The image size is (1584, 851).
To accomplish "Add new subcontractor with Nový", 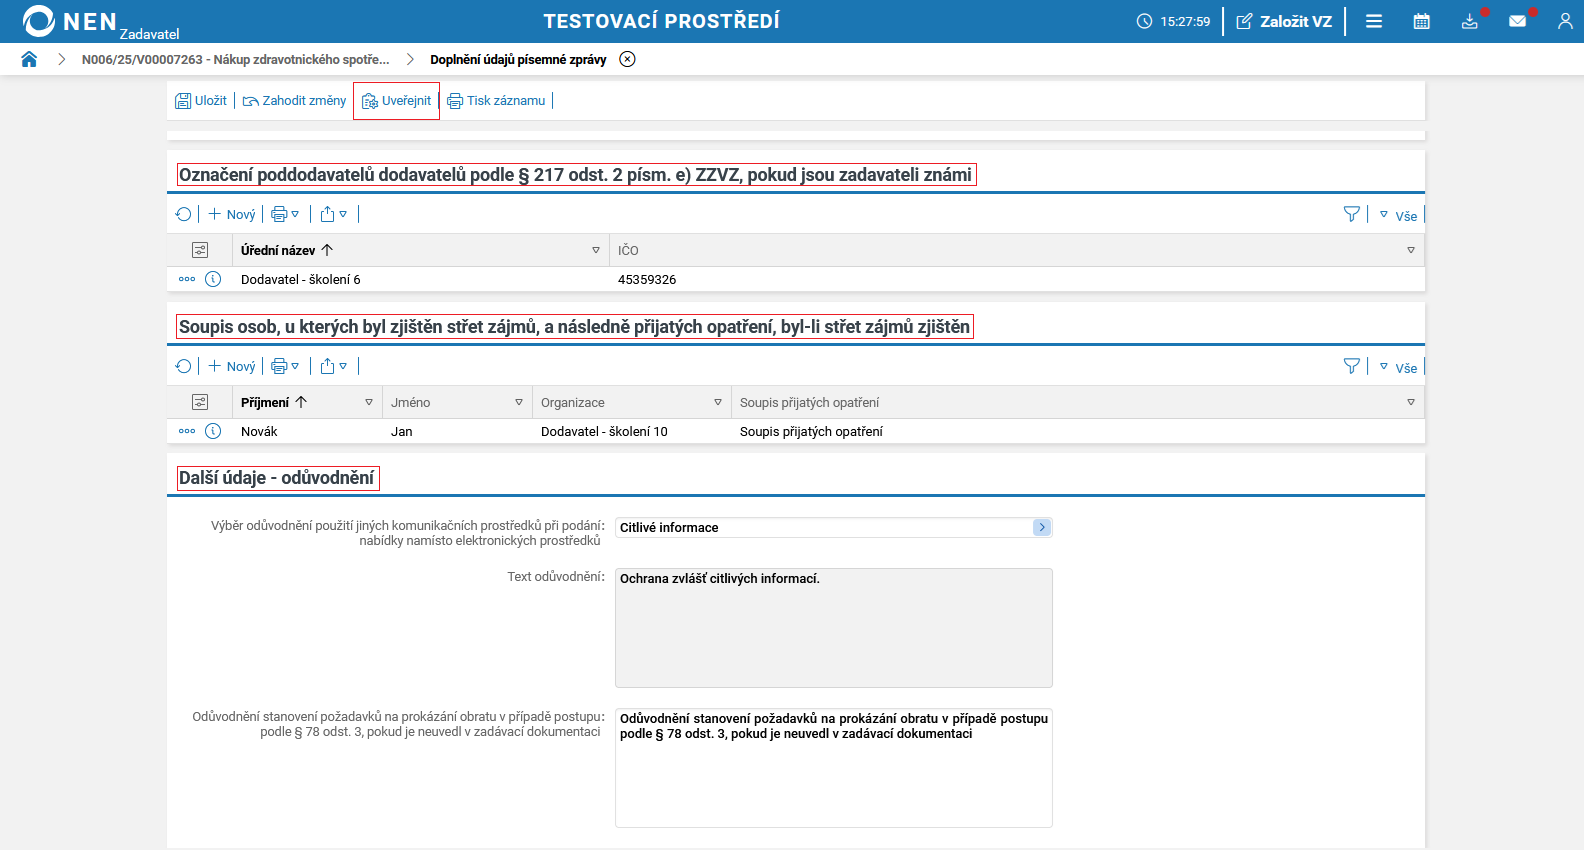I will [232, 214].
